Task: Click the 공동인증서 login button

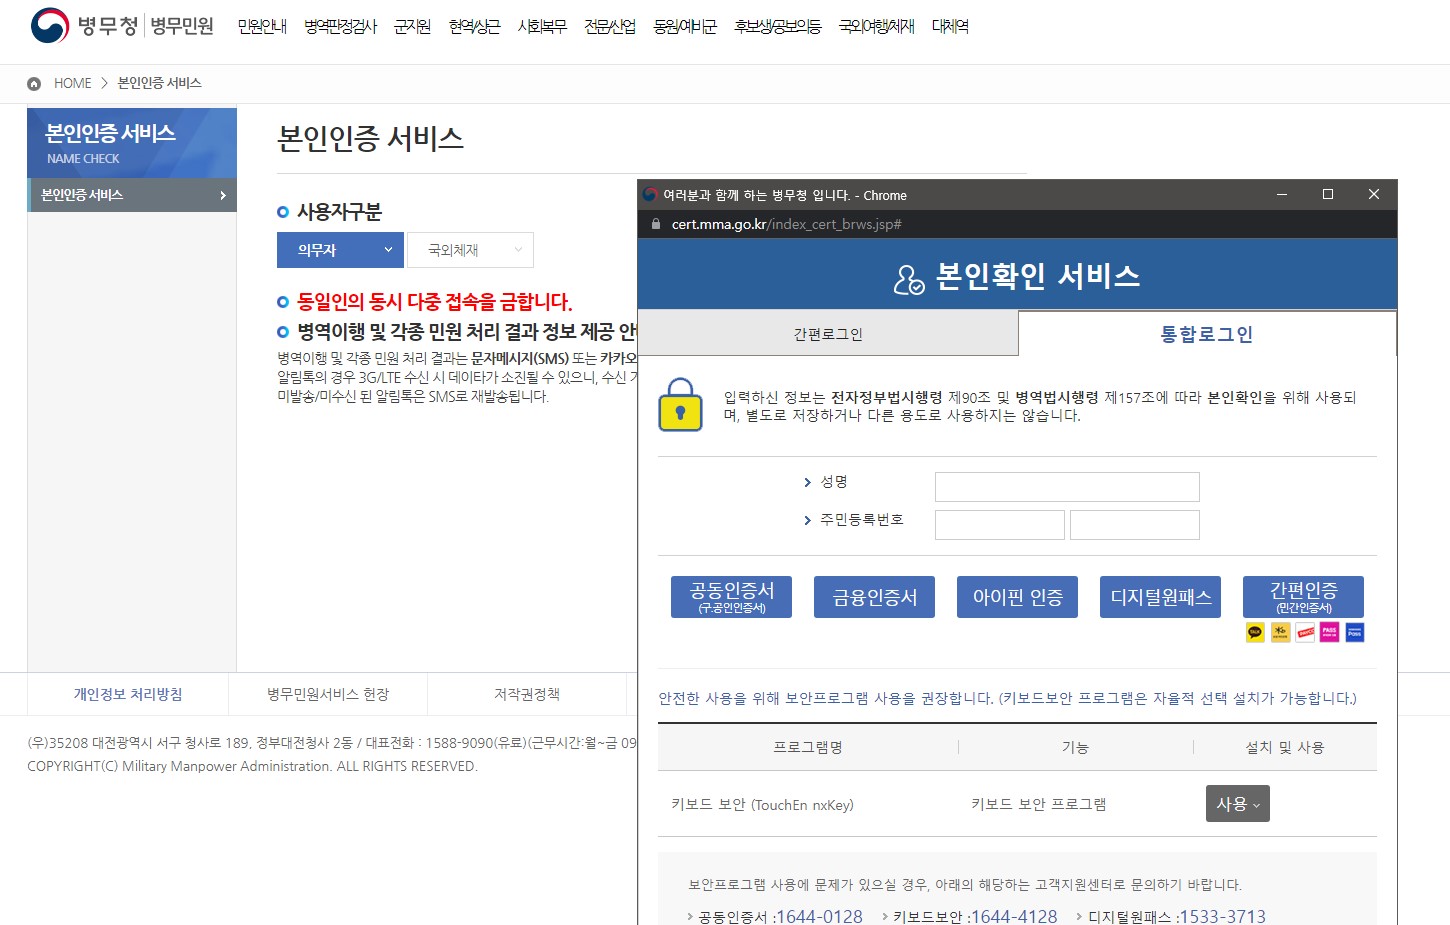Action: point(731,597)
